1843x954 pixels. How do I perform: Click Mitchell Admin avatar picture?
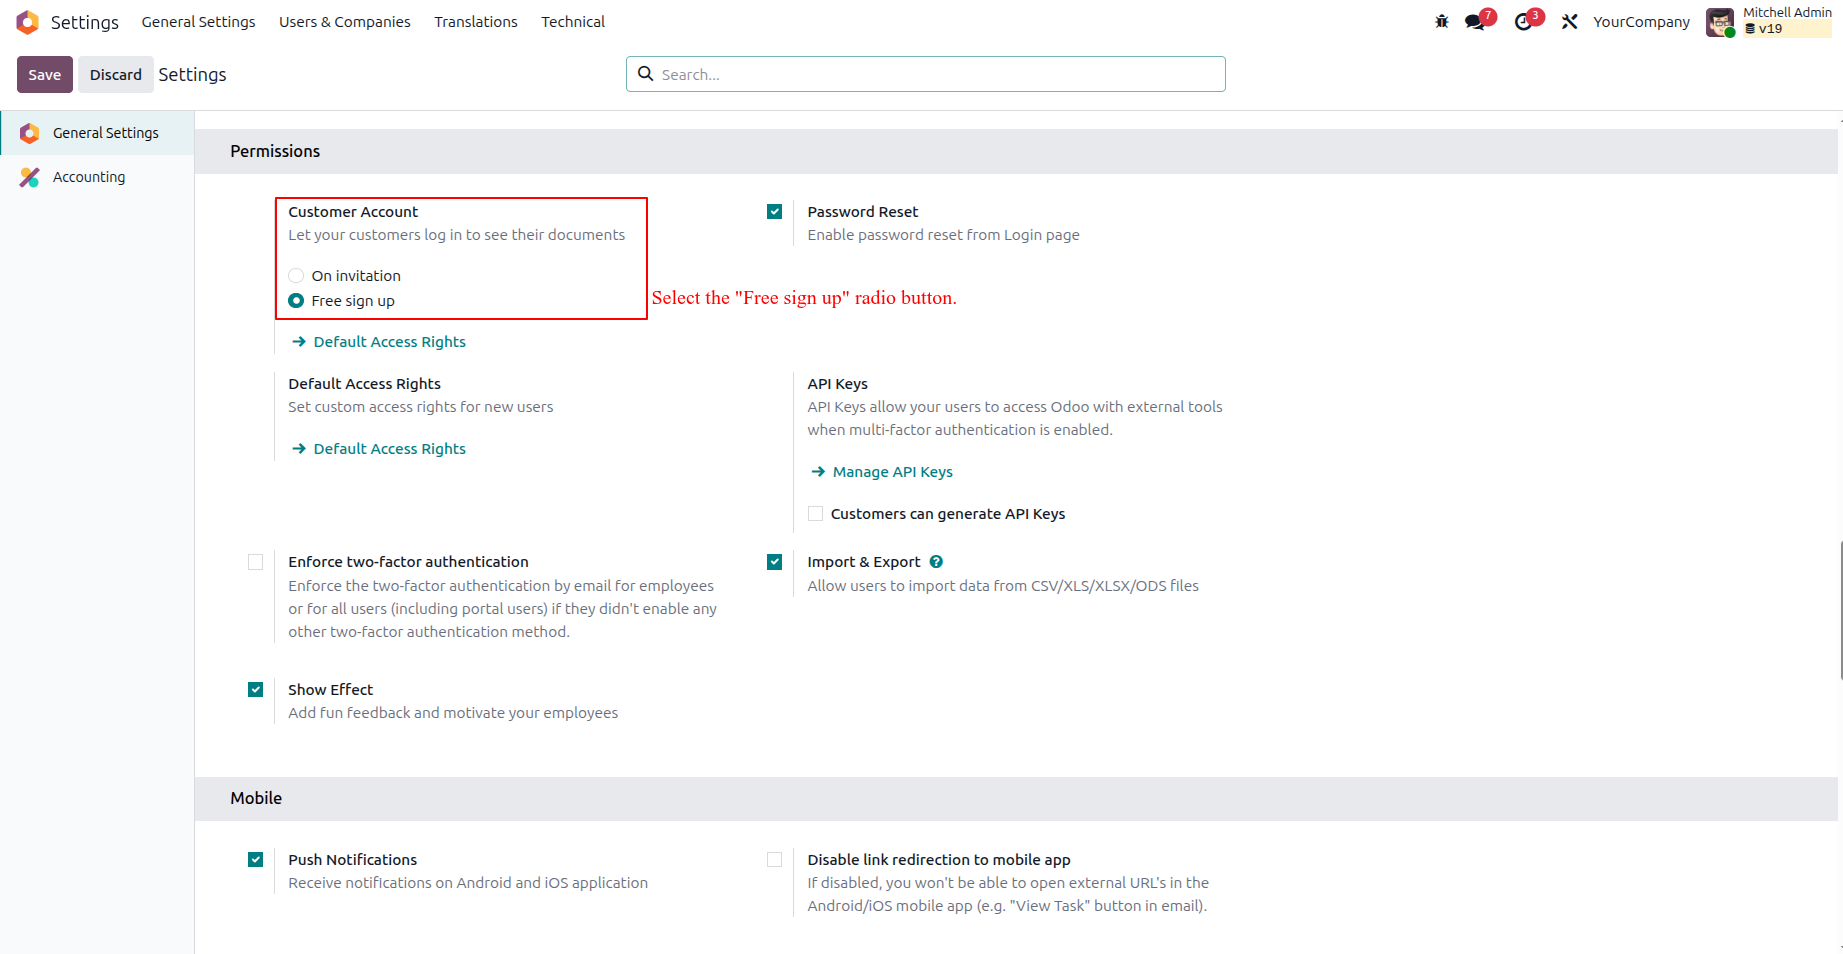pos(1720,22)
